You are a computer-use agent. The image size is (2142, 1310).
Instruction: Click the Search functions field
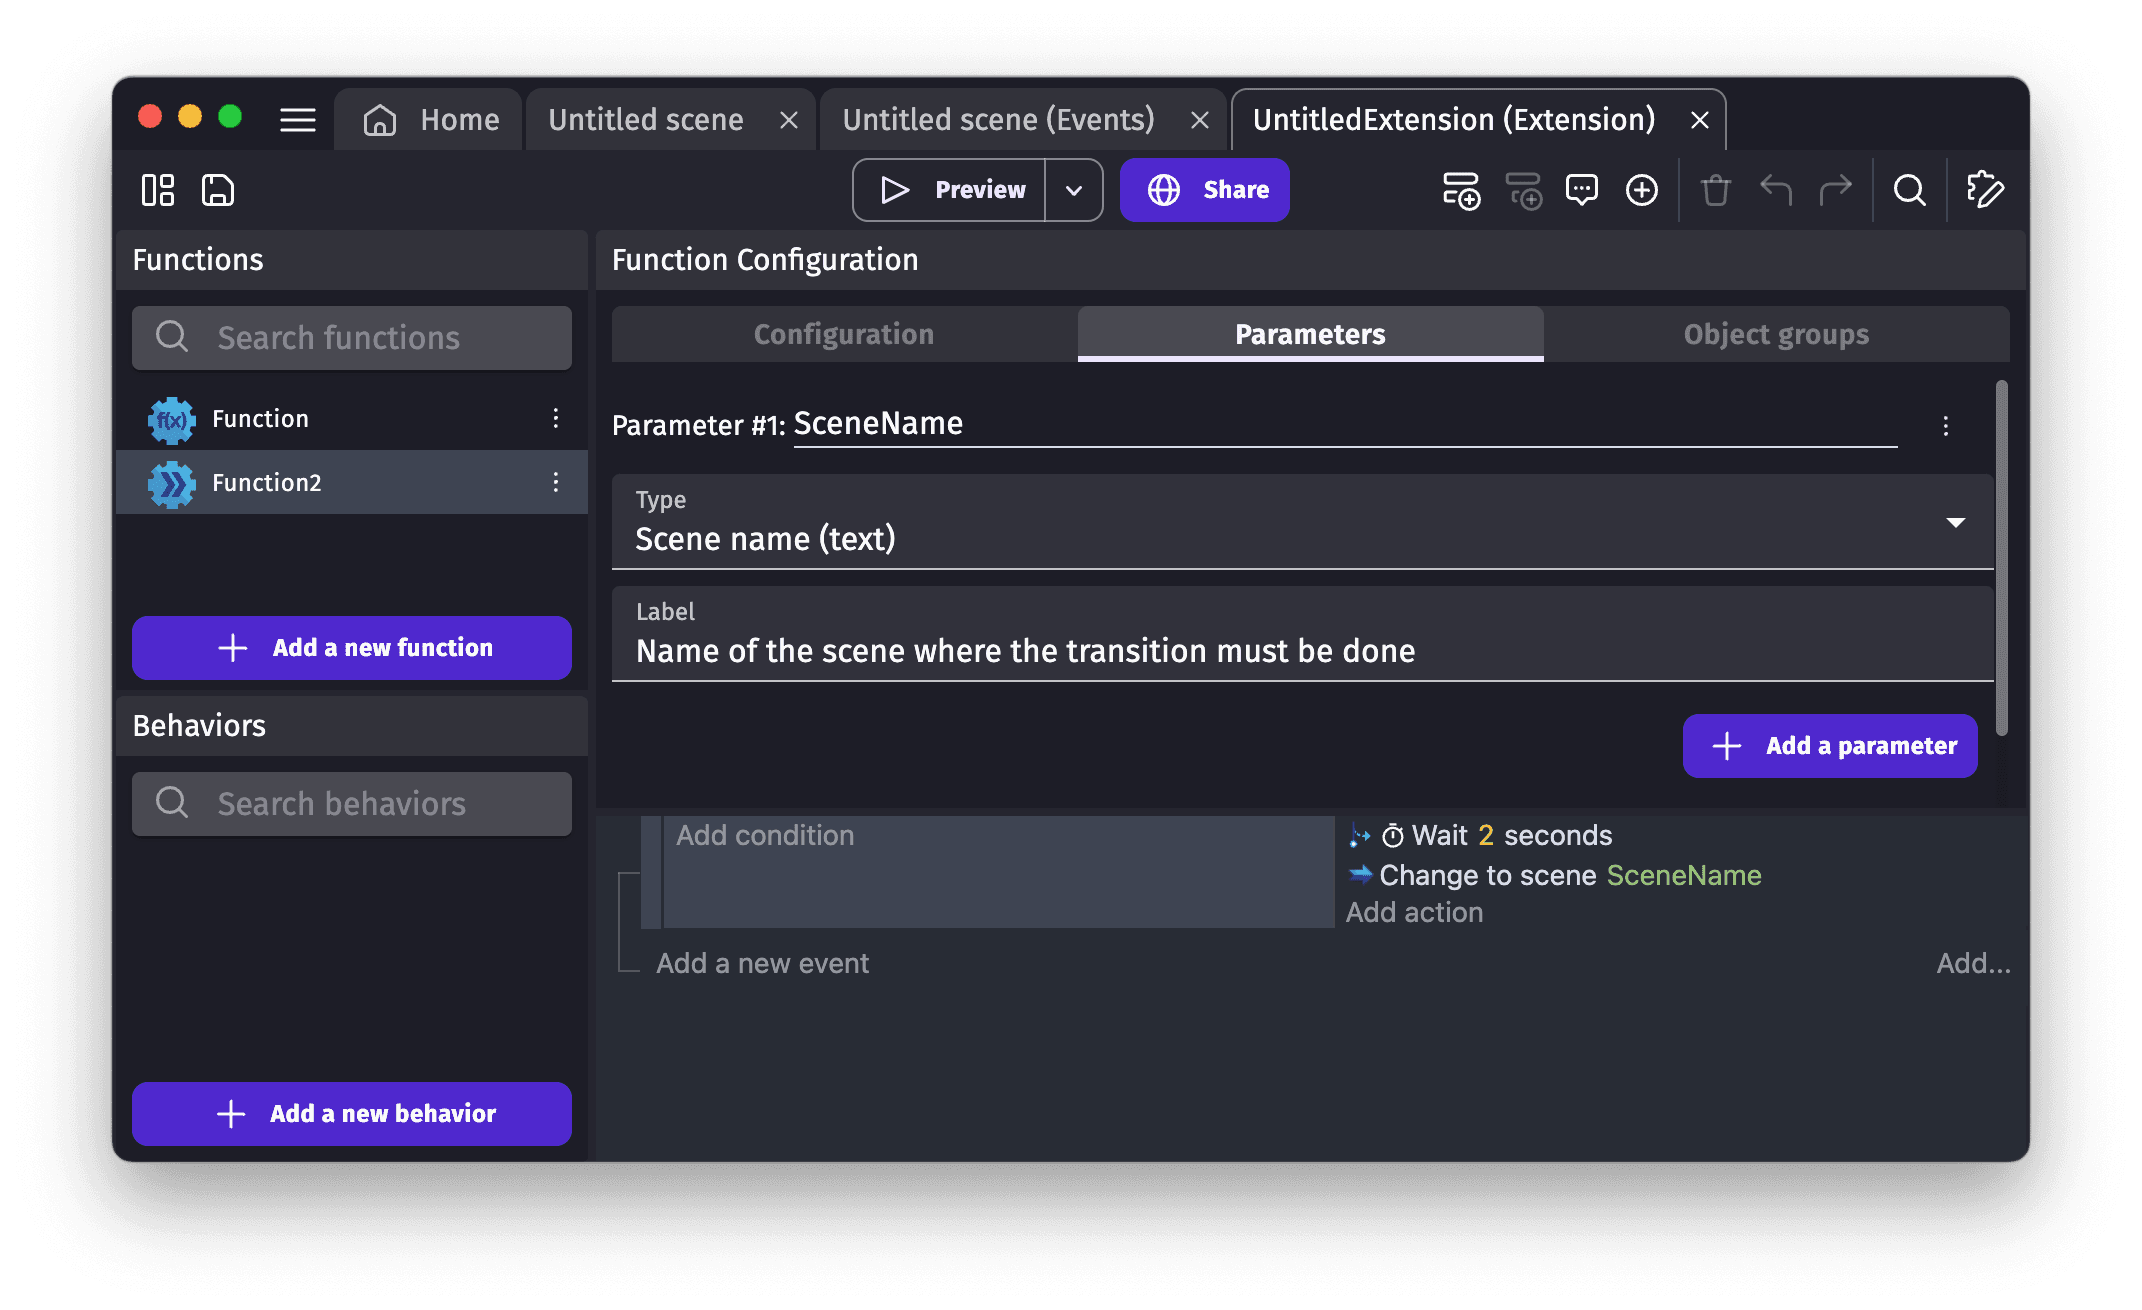(352, 338)
